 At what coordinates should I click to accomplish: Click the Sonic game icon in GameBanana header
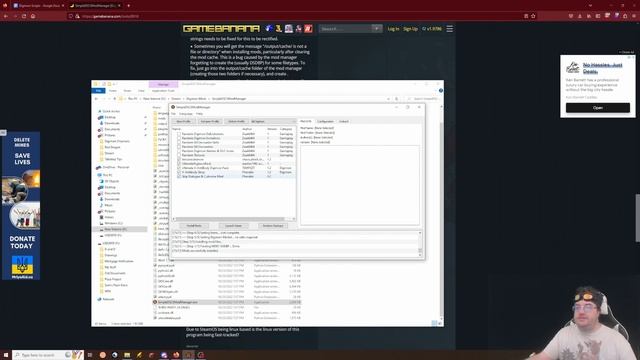(x=269, y=29)
